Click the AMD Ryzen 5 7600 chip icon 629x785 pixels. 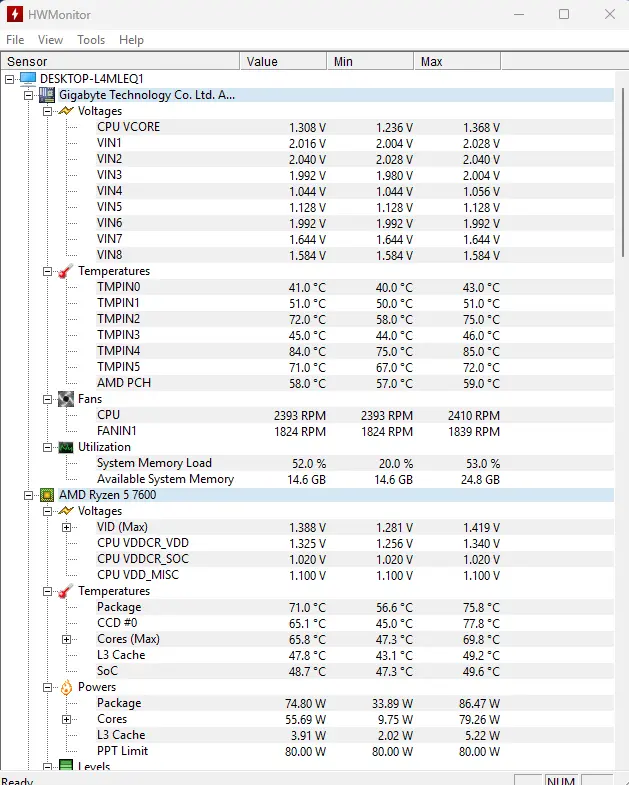[x=47, y=495]
